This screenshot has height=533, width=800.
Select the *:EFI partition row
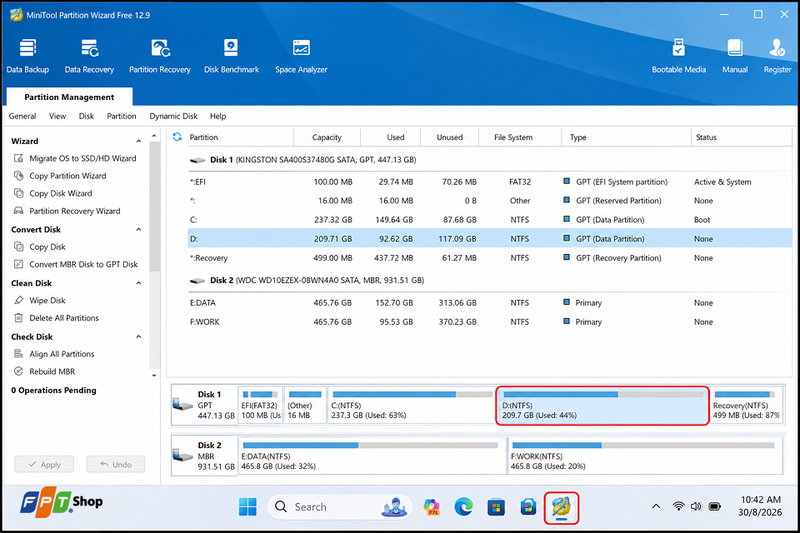tap(490, 182)
